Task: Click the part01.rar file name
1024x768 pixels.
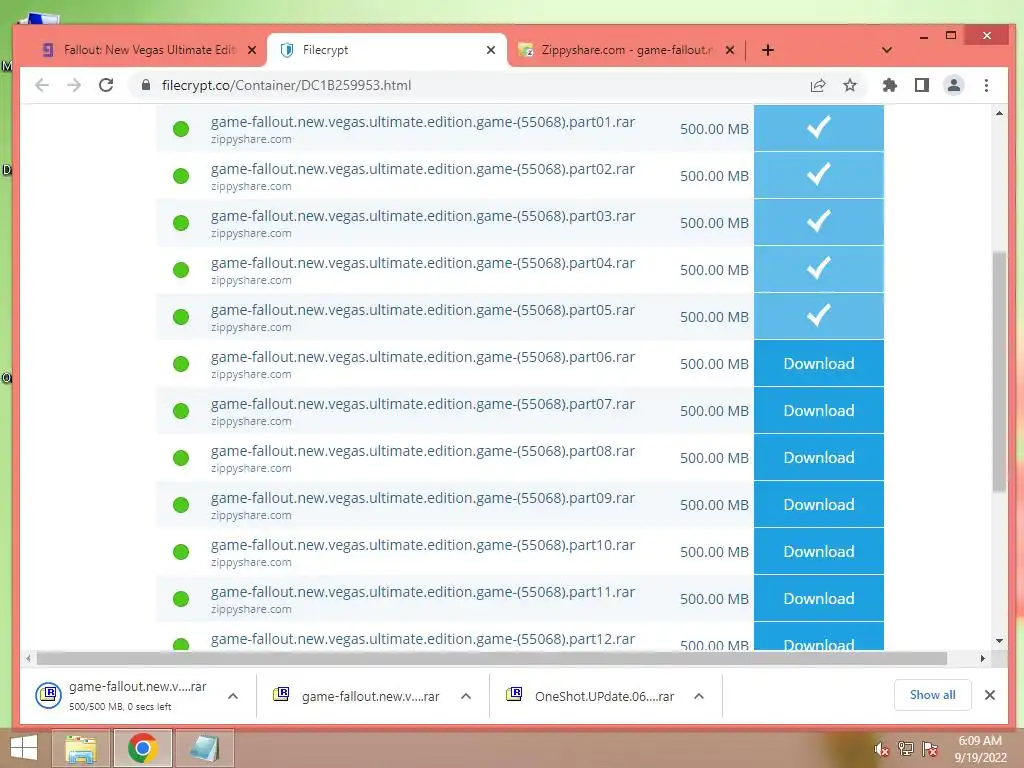Action: click(423, 122)
